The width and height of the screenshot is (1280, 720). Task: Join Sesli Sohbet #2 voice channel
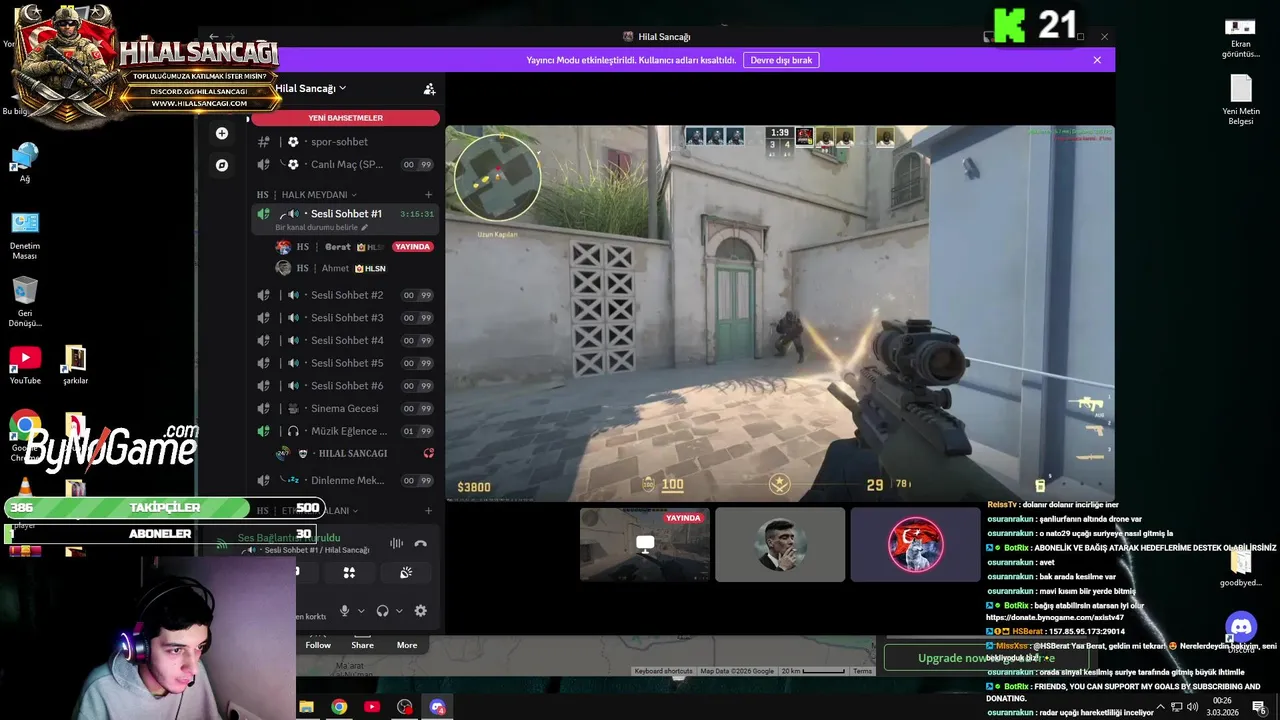[345, 295]
